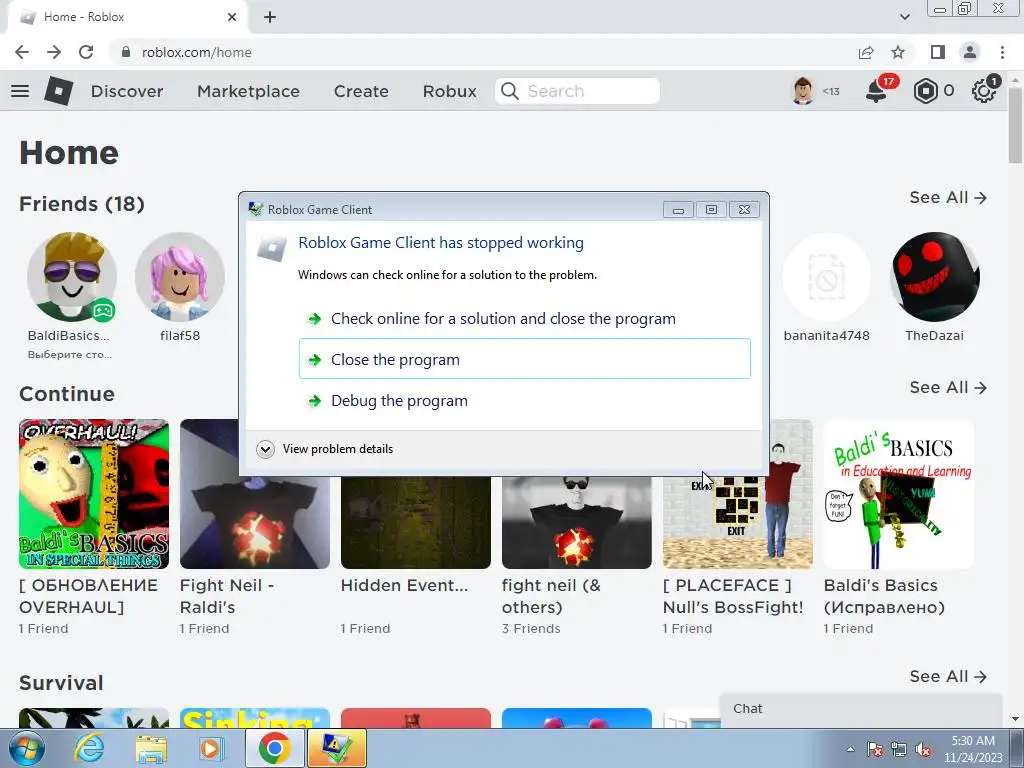Image resolution: width=1024 pixels, height=768 pixels.
Task: Open Fight Neil - Raldi's thumbnail
Action: coord(255,522)
